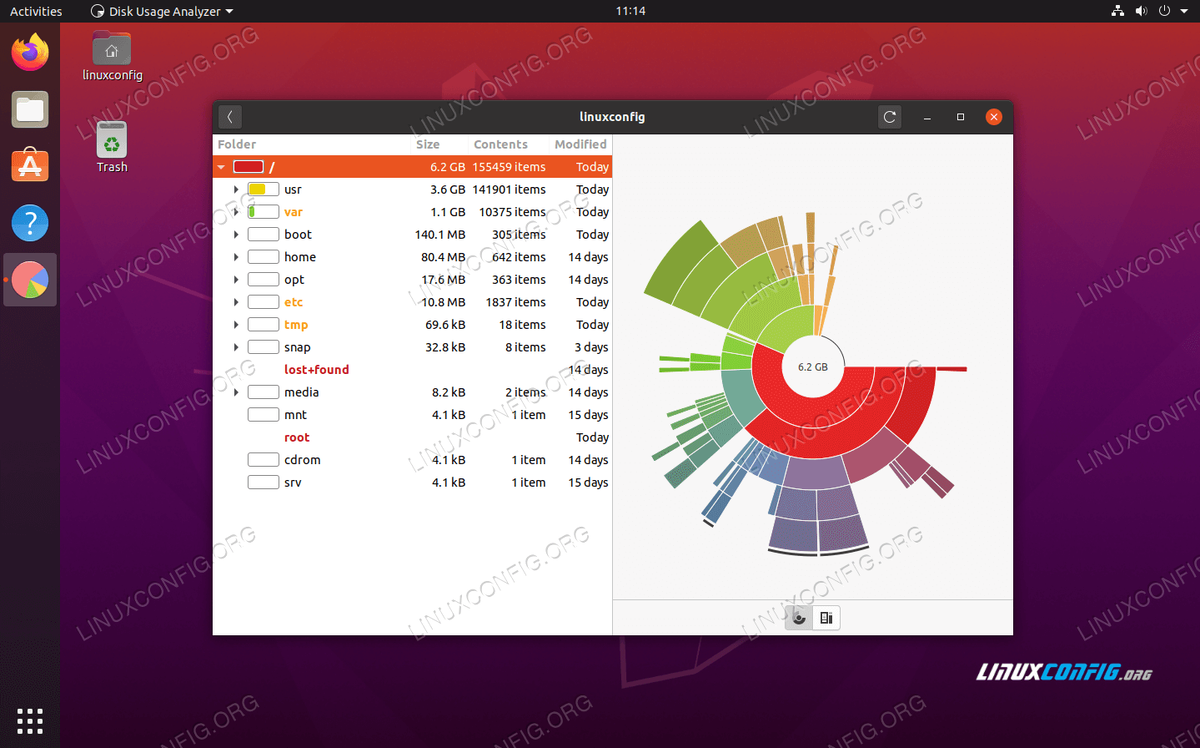Open the Activities overview
1200x748 pixels.
pos(36,11)
